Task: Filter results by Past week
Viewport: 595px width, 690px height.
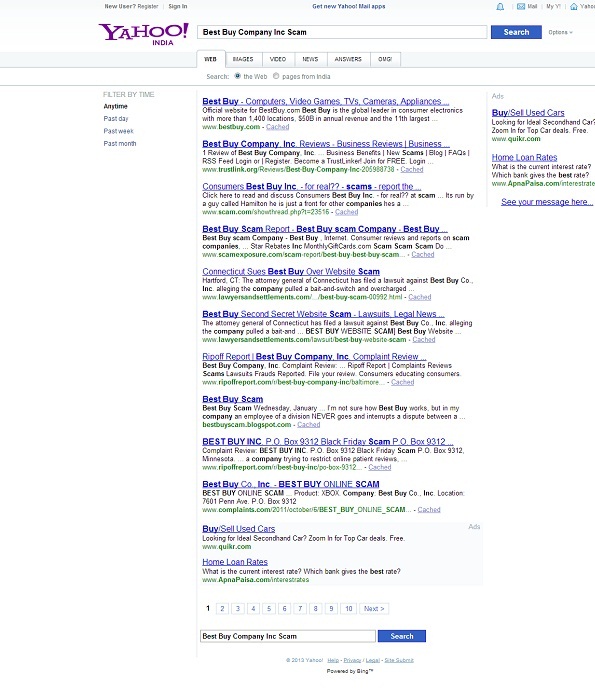Action: tap(118, 131)
